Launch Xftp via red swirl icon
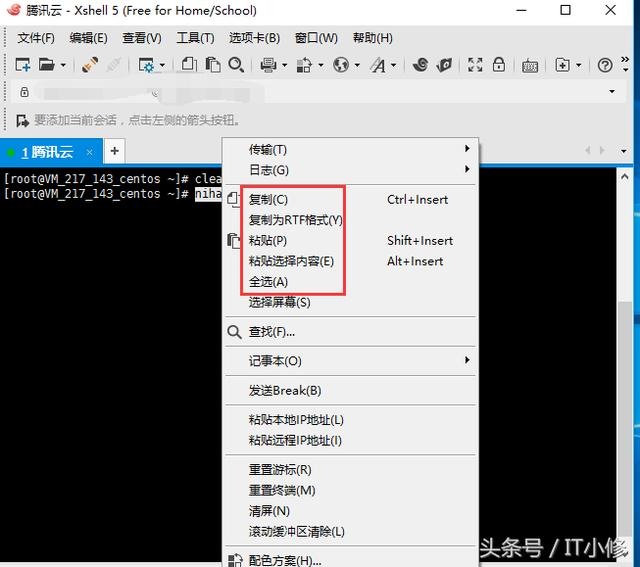The width and height of the screenshot is (640, 567). point(420,64)
